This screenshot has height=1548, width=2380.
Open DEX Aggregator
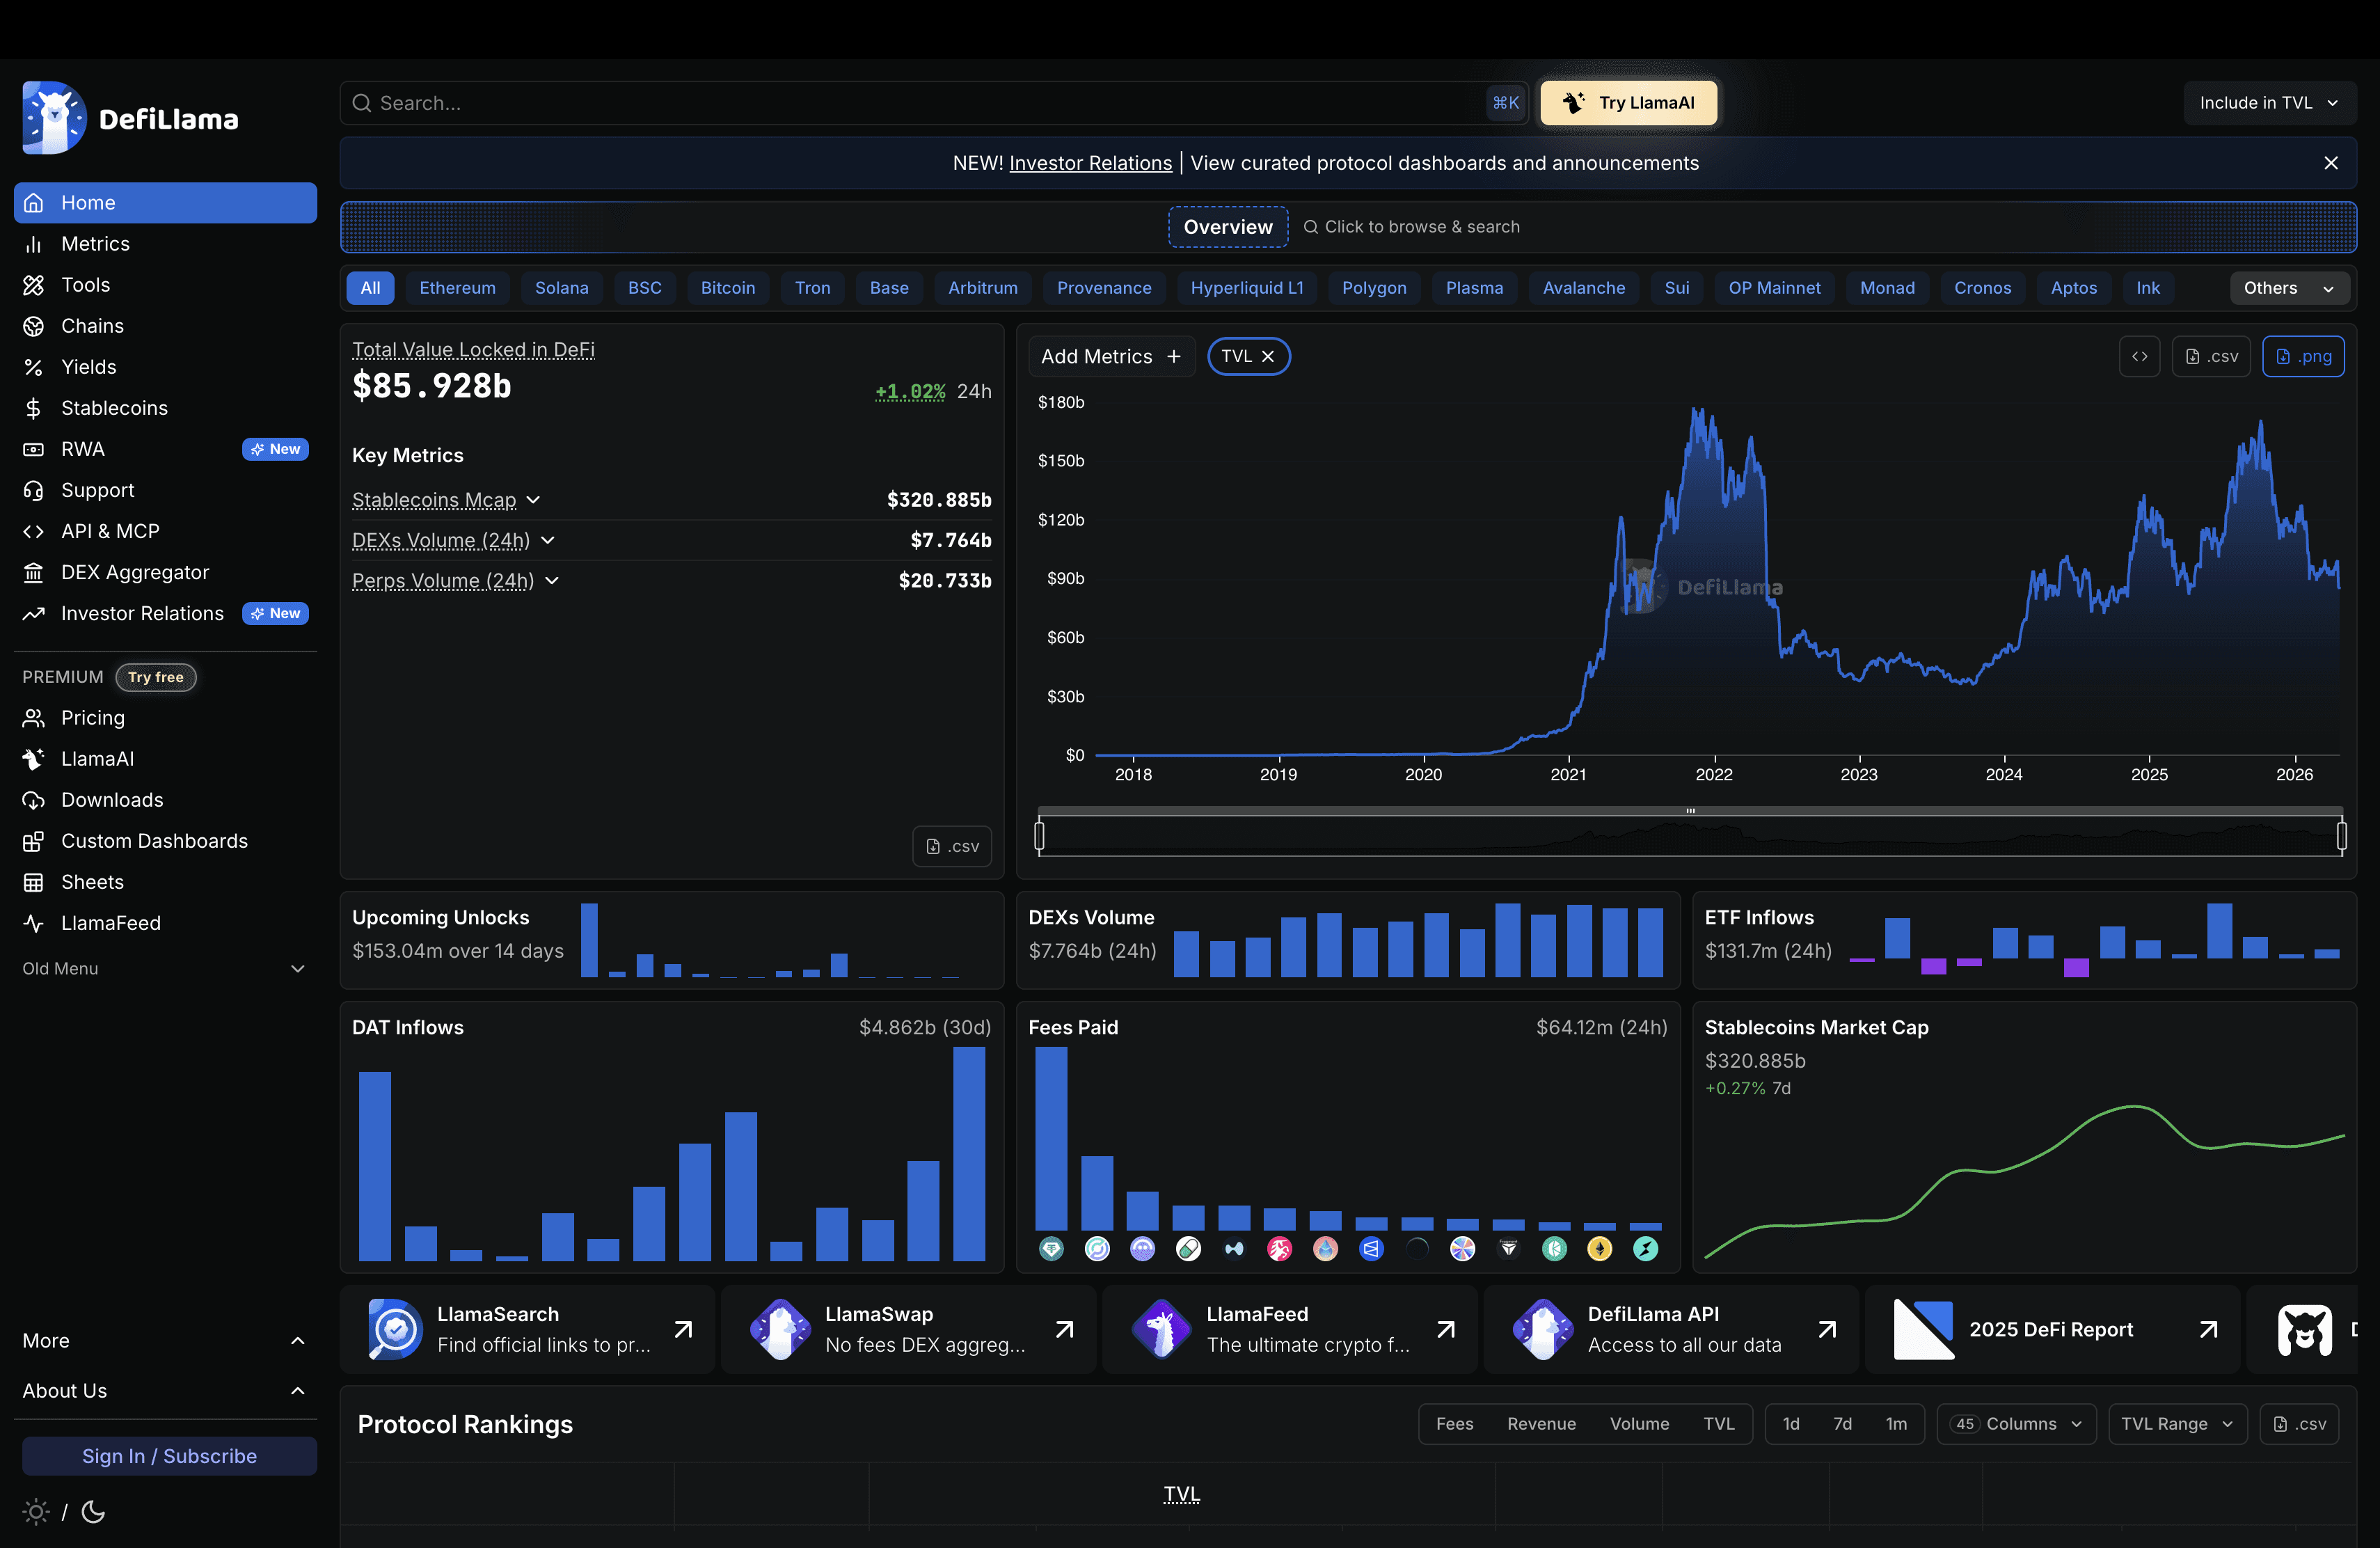click(165, 572)
